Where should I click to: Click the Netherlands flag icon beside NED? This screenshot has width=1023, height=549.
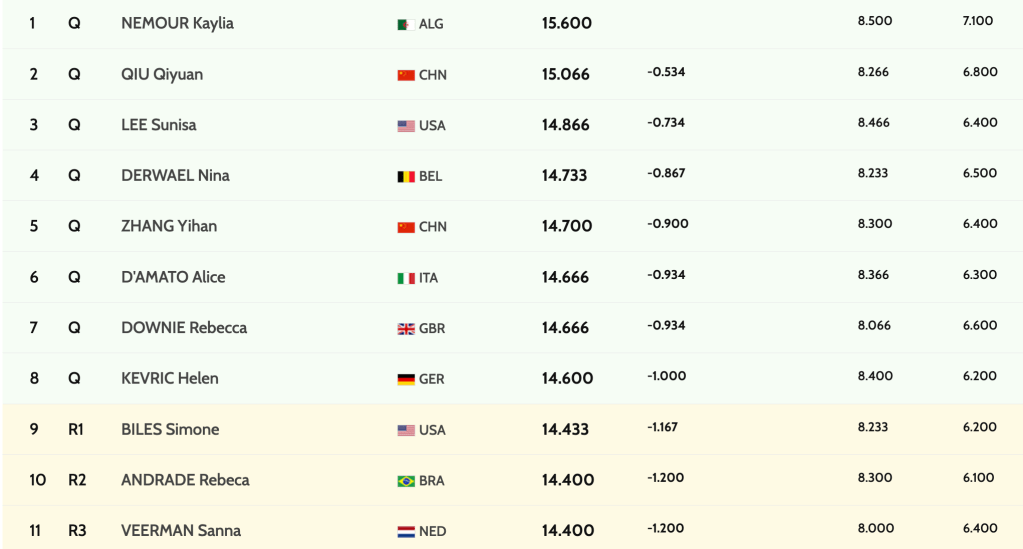(405, 531)
